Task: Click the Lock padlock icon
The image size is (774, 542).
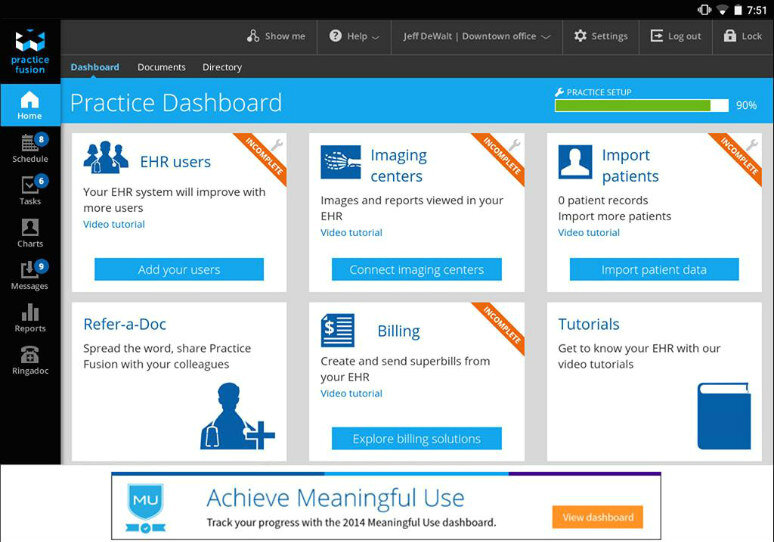Action: 731,36
